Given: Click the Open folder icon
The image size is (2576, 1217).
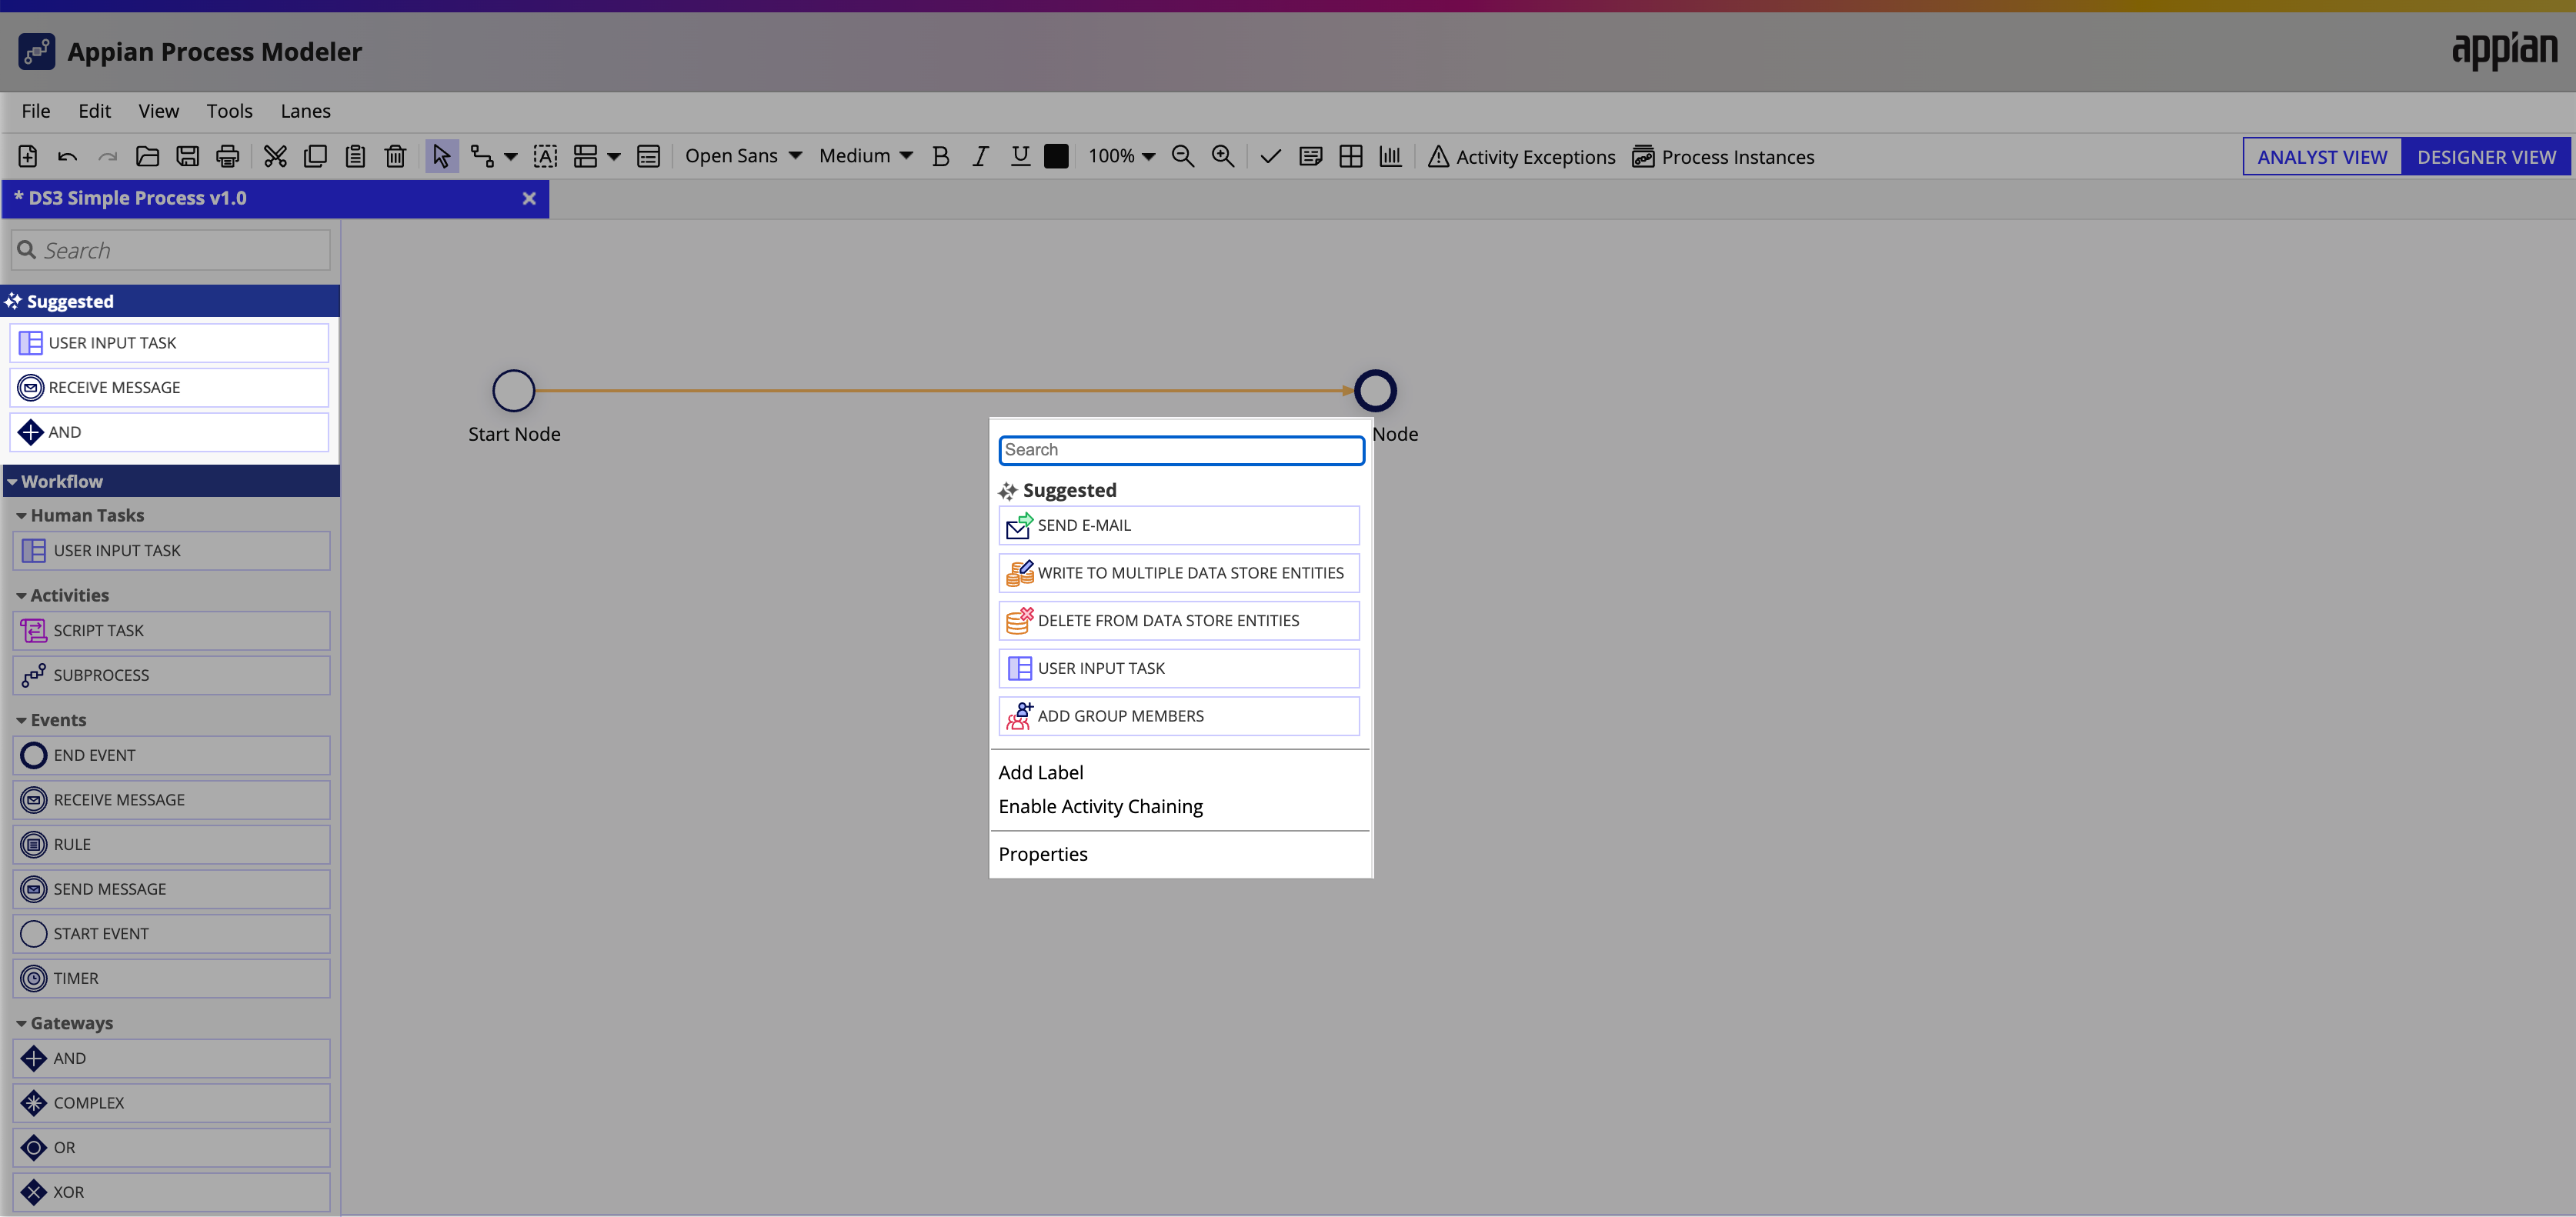Looking at the screenshot, I should point(148,156).
